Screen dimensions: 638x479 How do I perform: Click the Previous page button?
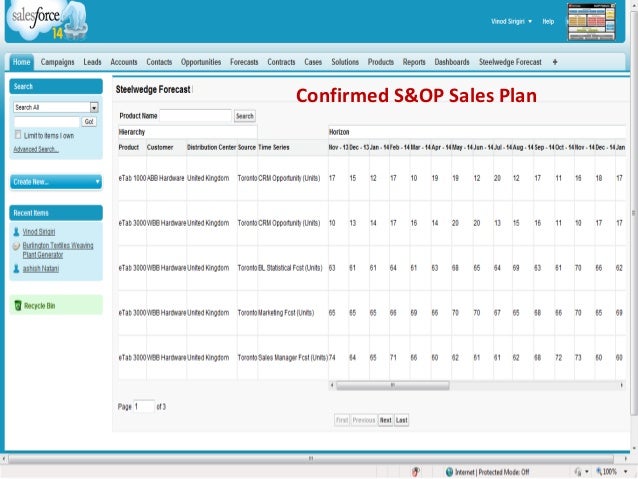[364, 420]
